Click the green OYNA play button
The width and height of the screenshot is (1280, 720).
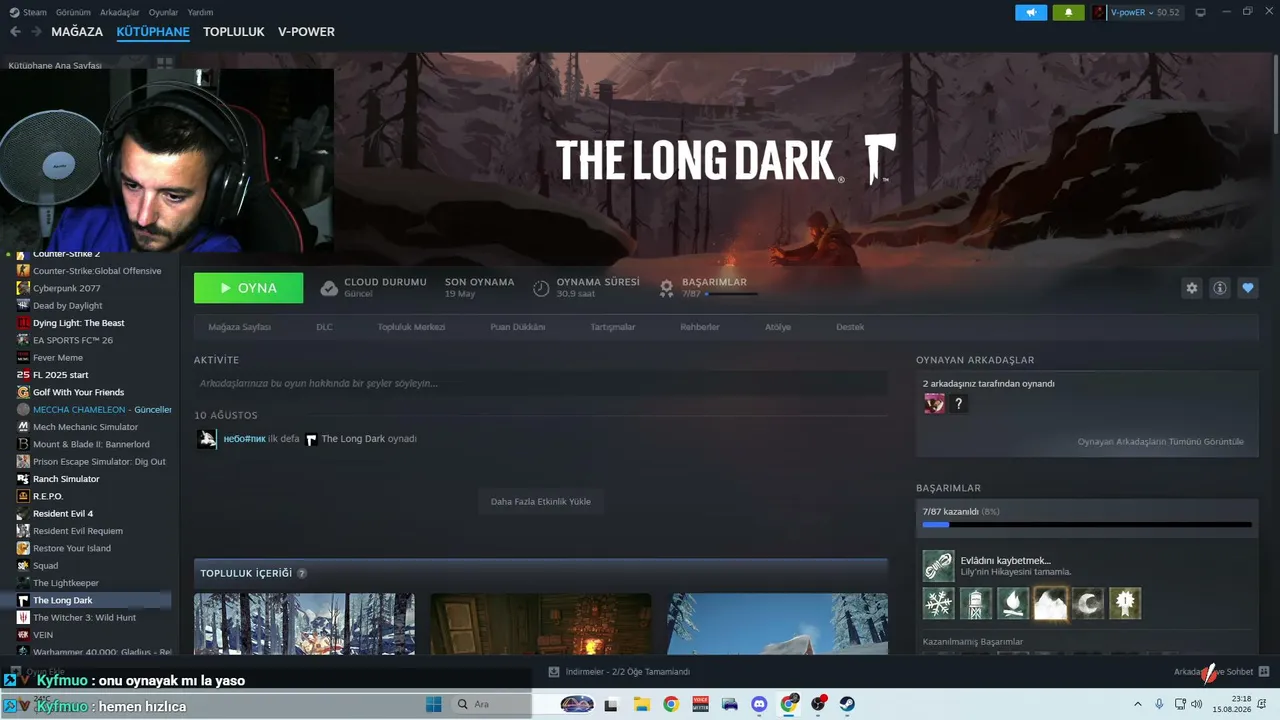tap(248, 288)
